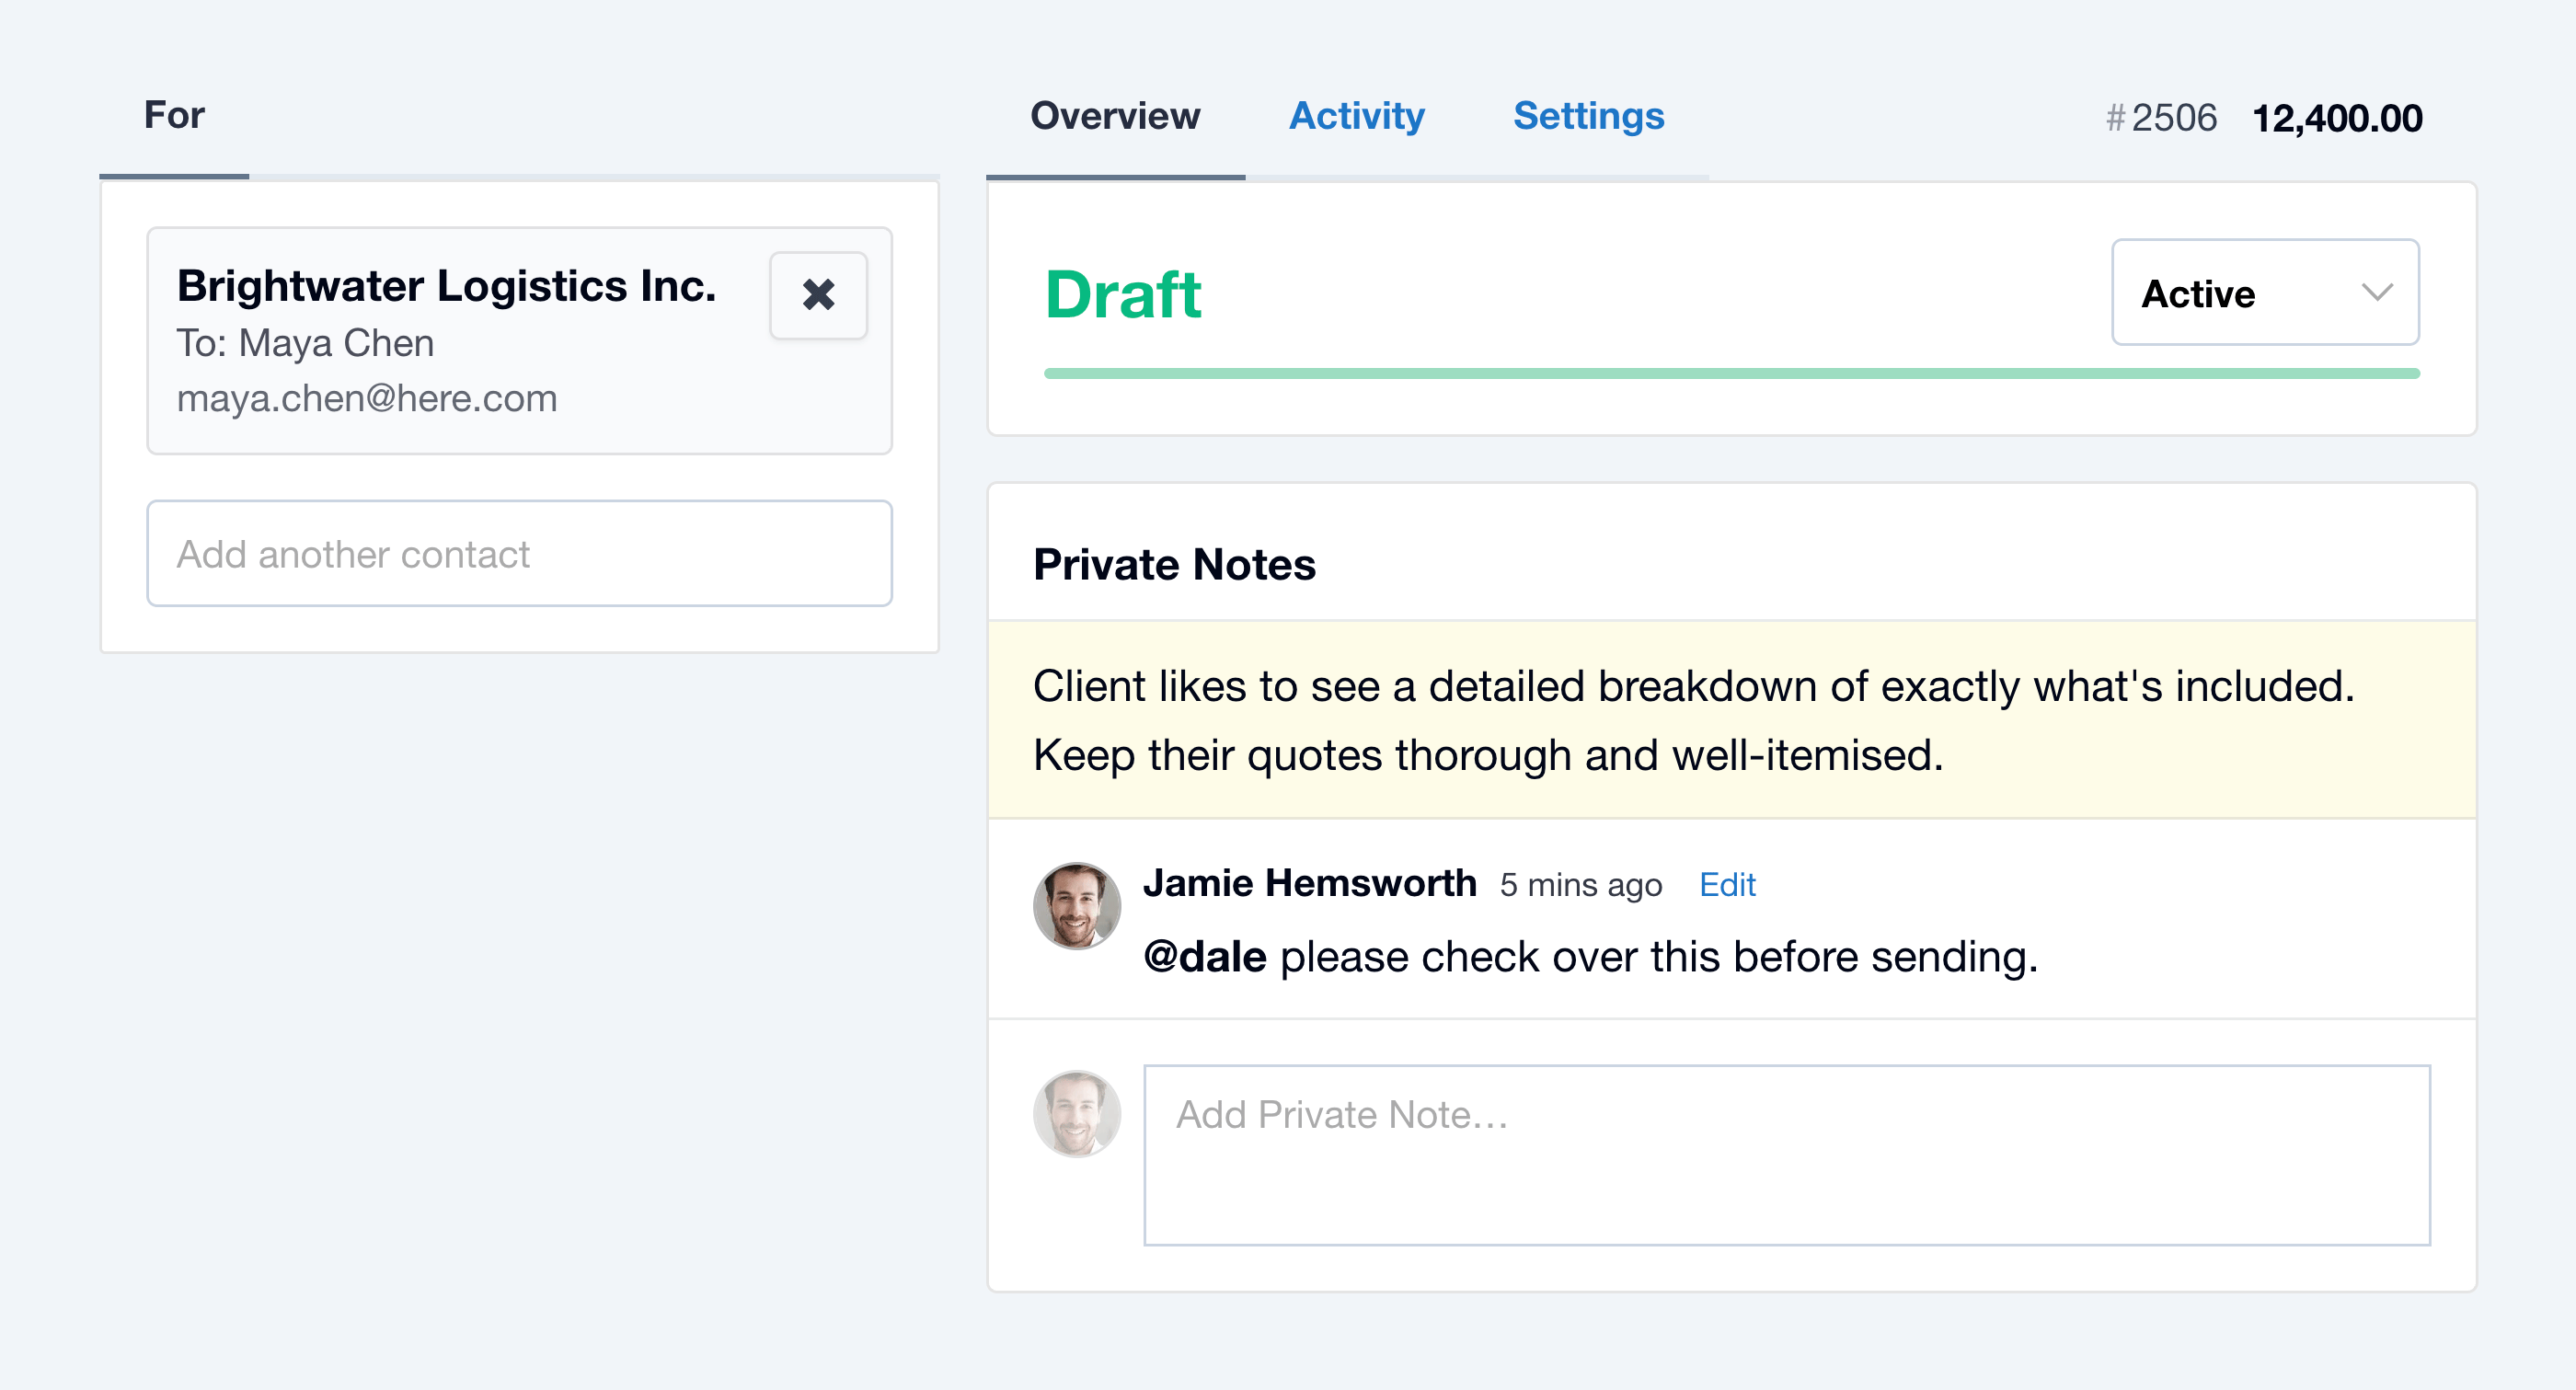Click the Draft status heading
This screenshot has width=2576, height=1390.
point(1122,295)
